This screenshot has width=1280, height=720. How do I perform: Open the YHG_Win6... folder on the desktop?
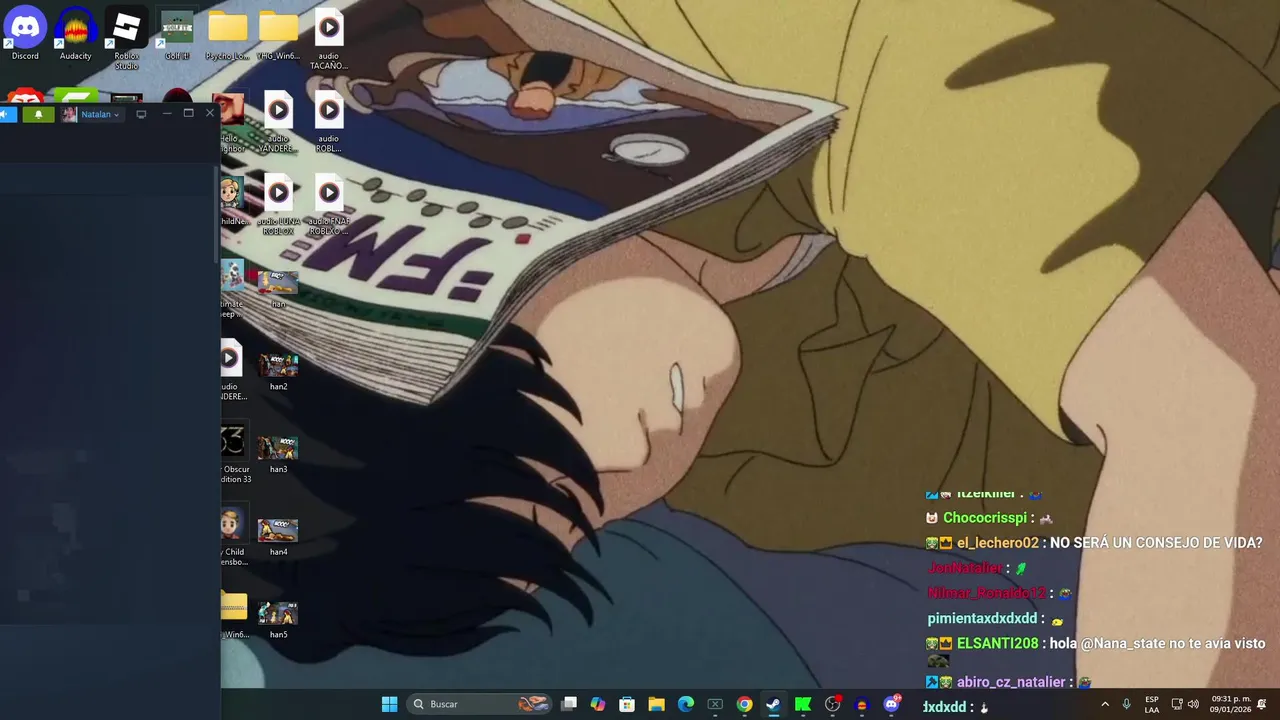(x=278, y=35)
